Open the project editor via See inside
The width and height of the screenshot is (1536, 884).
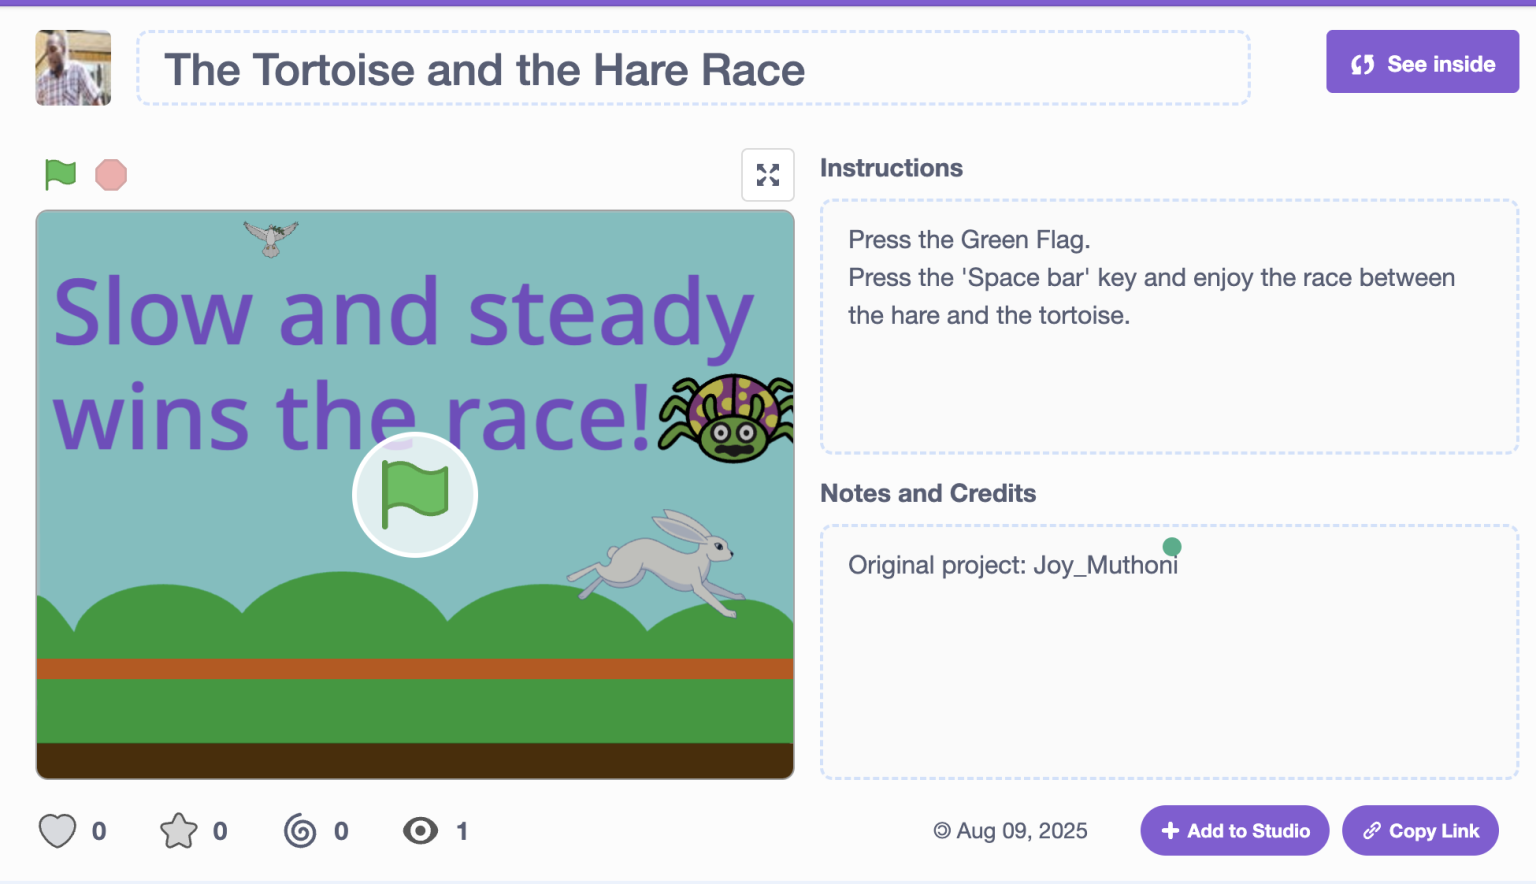(1422, 62)
